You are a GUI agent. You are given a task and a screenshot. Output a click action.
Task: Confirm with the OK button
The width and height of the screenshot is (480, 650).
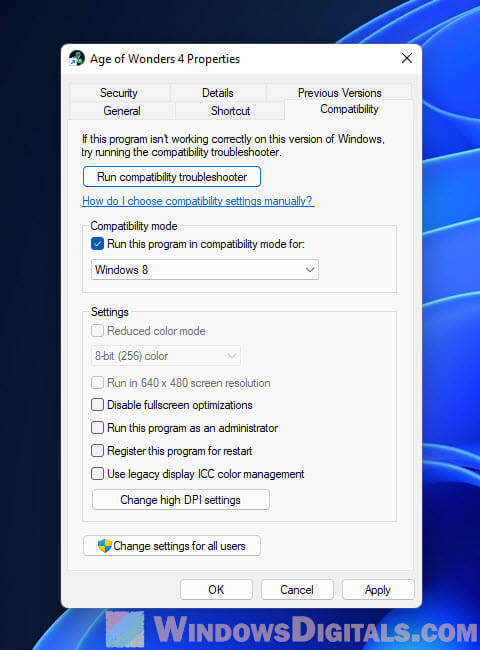click(x=216, y=589)
